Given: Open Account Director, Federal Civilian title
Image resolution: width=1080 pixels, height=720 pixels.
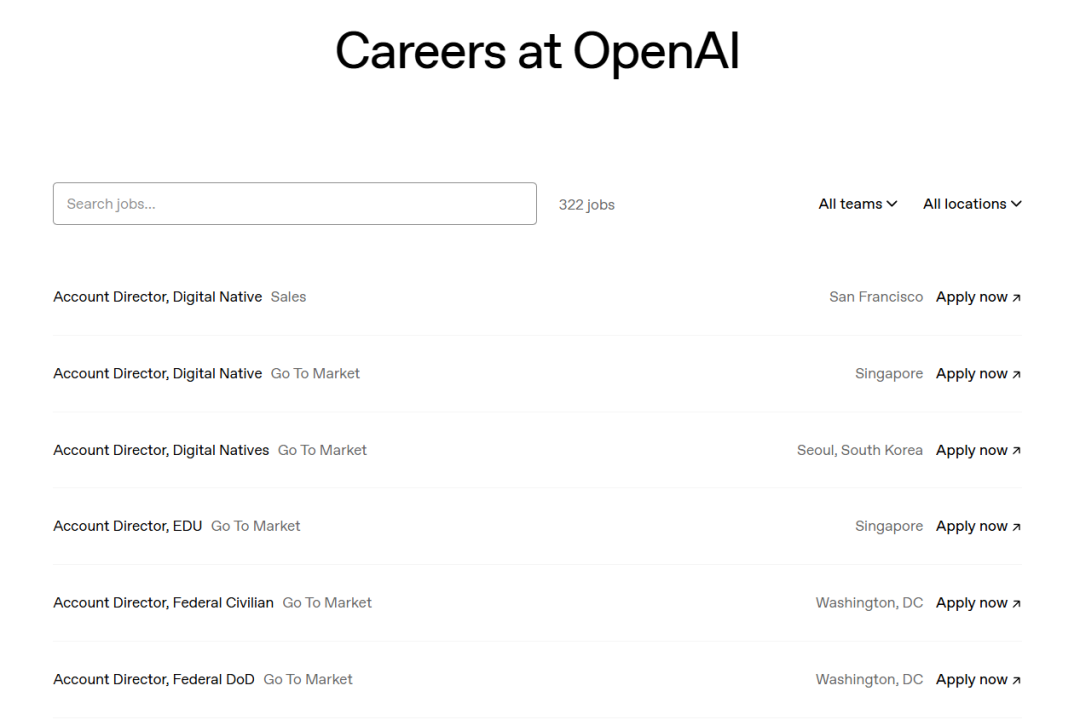Looking at the screenshot, I should [163, 603].
